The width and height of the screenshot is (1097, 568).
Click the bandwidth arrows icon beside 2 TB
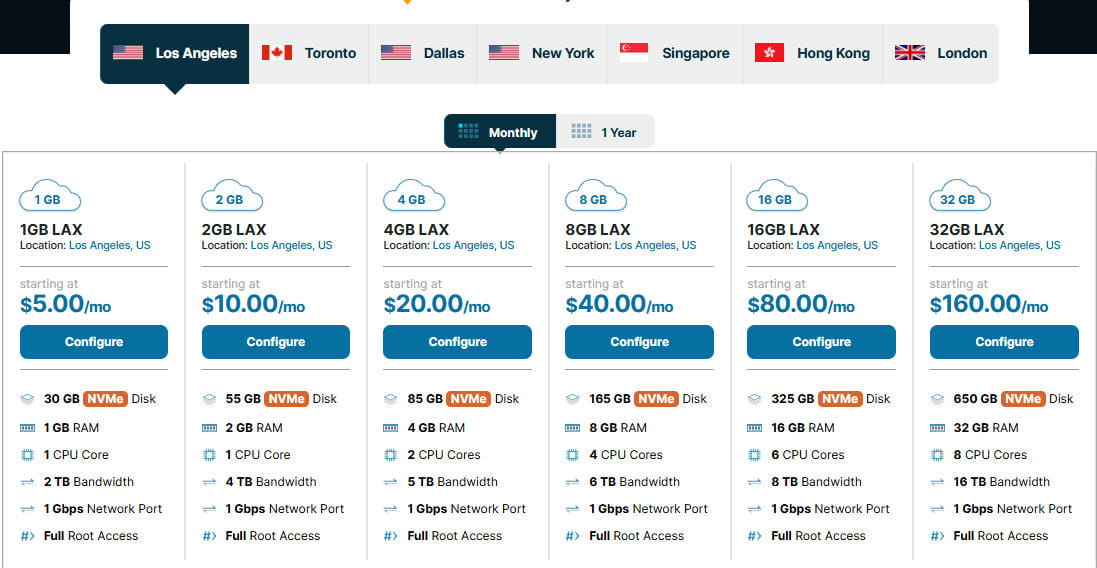27,482
